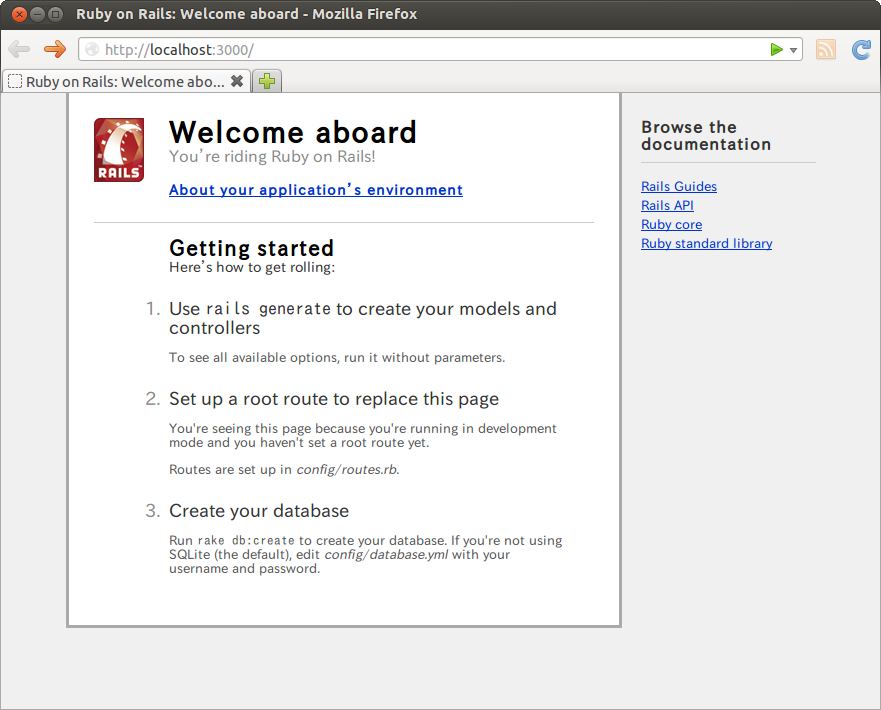
Task: Select the Ruby on Rails: Welcome aboard tab
Action: [118, 82]
